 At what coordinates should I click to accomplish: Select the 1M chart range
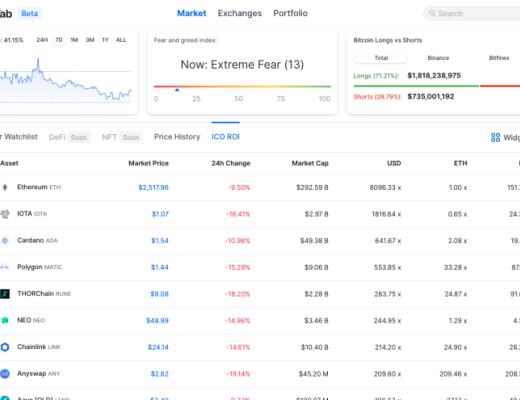[74, 40]
